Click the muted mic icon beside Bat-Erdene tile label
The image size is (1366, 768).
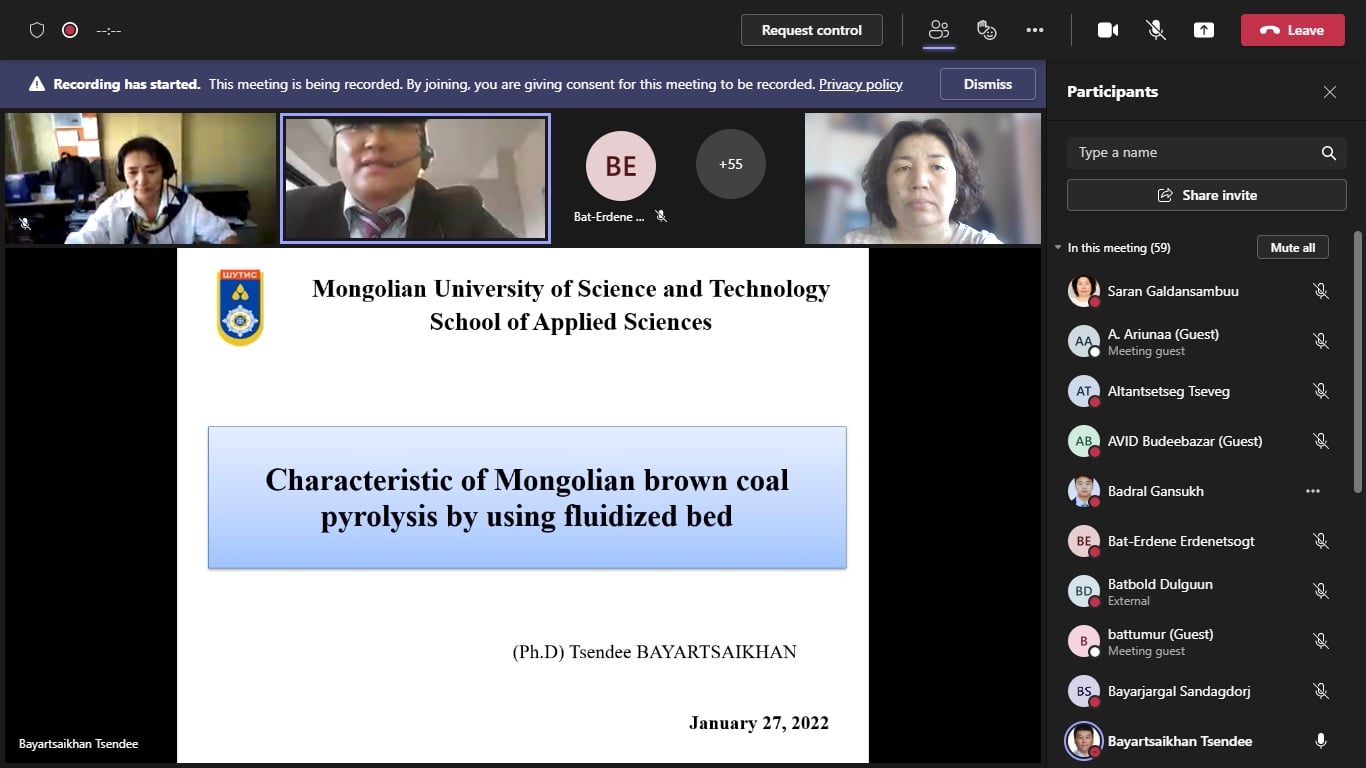tap(661, 216)
